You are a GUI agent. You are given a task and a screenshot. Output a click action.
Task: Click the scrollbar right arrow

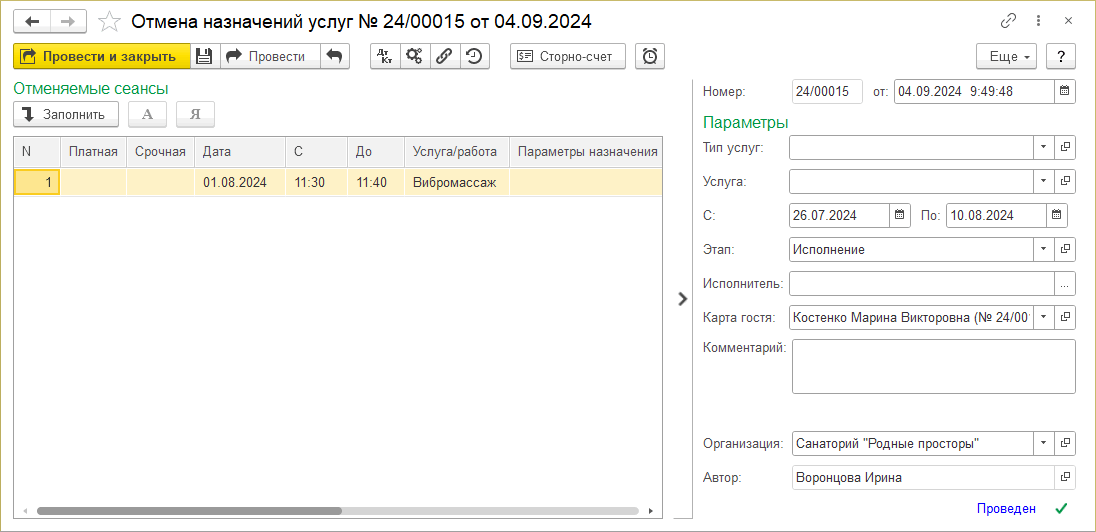tap(651, 511)
